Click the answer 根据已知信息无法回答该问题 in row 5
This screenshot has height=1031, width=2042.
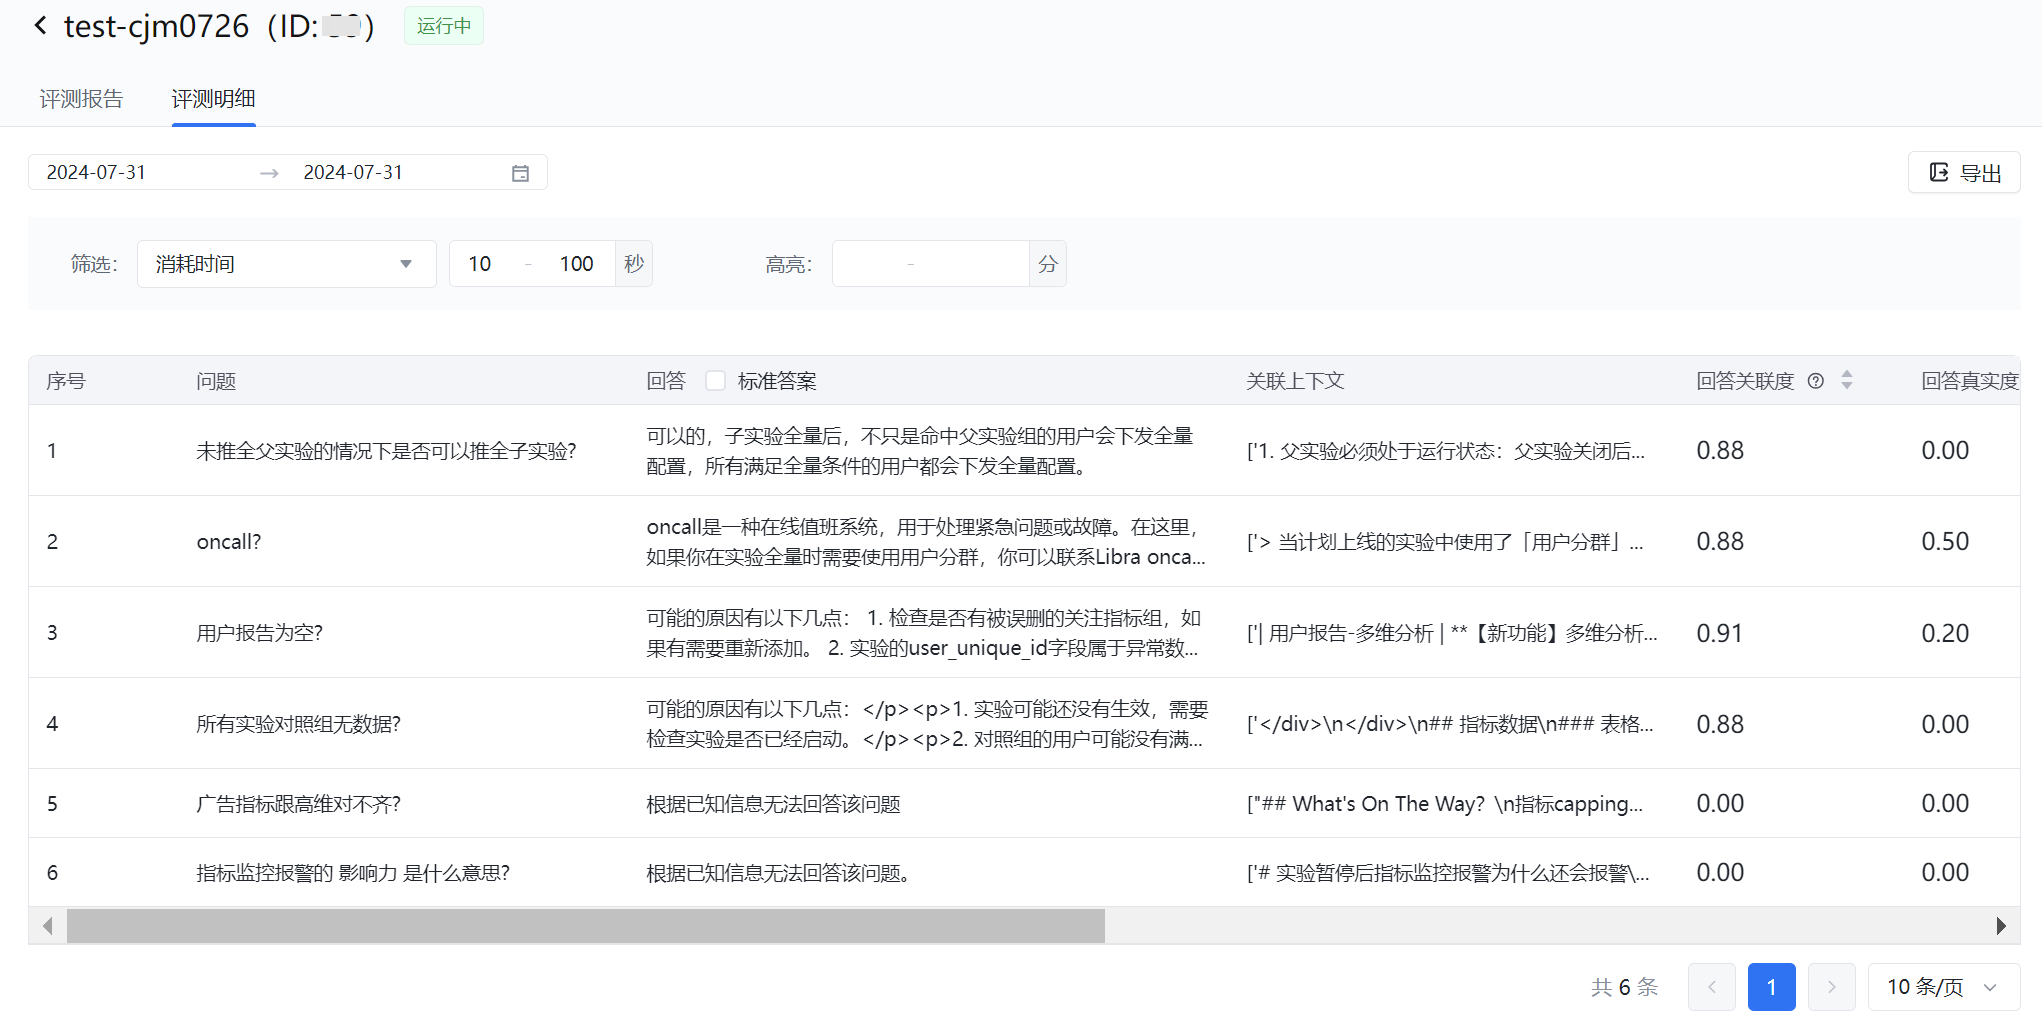pyautogui.click(x=773, y=804)
